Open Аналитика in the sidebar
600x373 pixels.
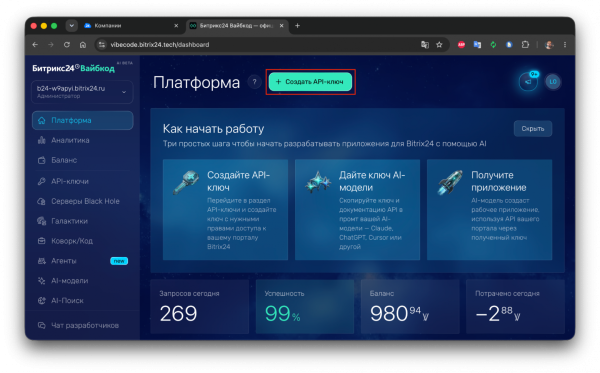(x=83, y=140)
